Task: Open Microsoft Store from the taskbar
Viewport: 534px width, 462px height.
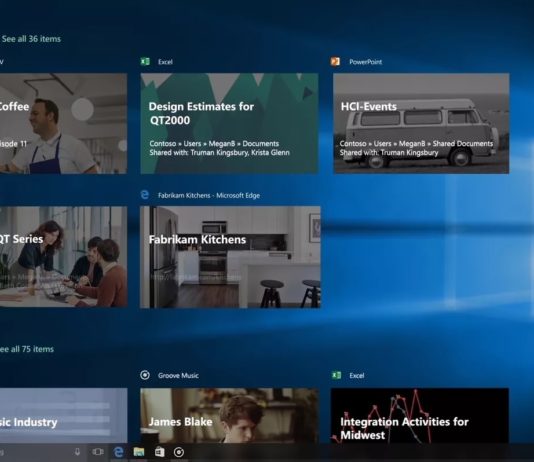Action: [x=159, y=452]
